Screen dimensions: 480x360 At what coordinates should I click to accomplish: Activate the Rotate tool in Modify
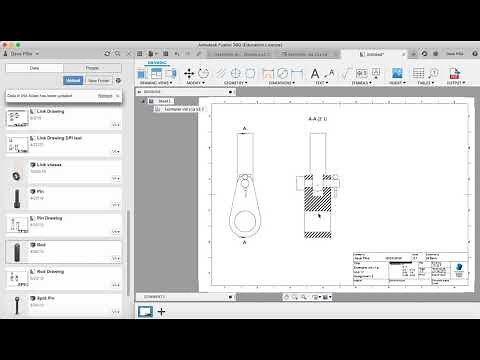pos(203,73)
